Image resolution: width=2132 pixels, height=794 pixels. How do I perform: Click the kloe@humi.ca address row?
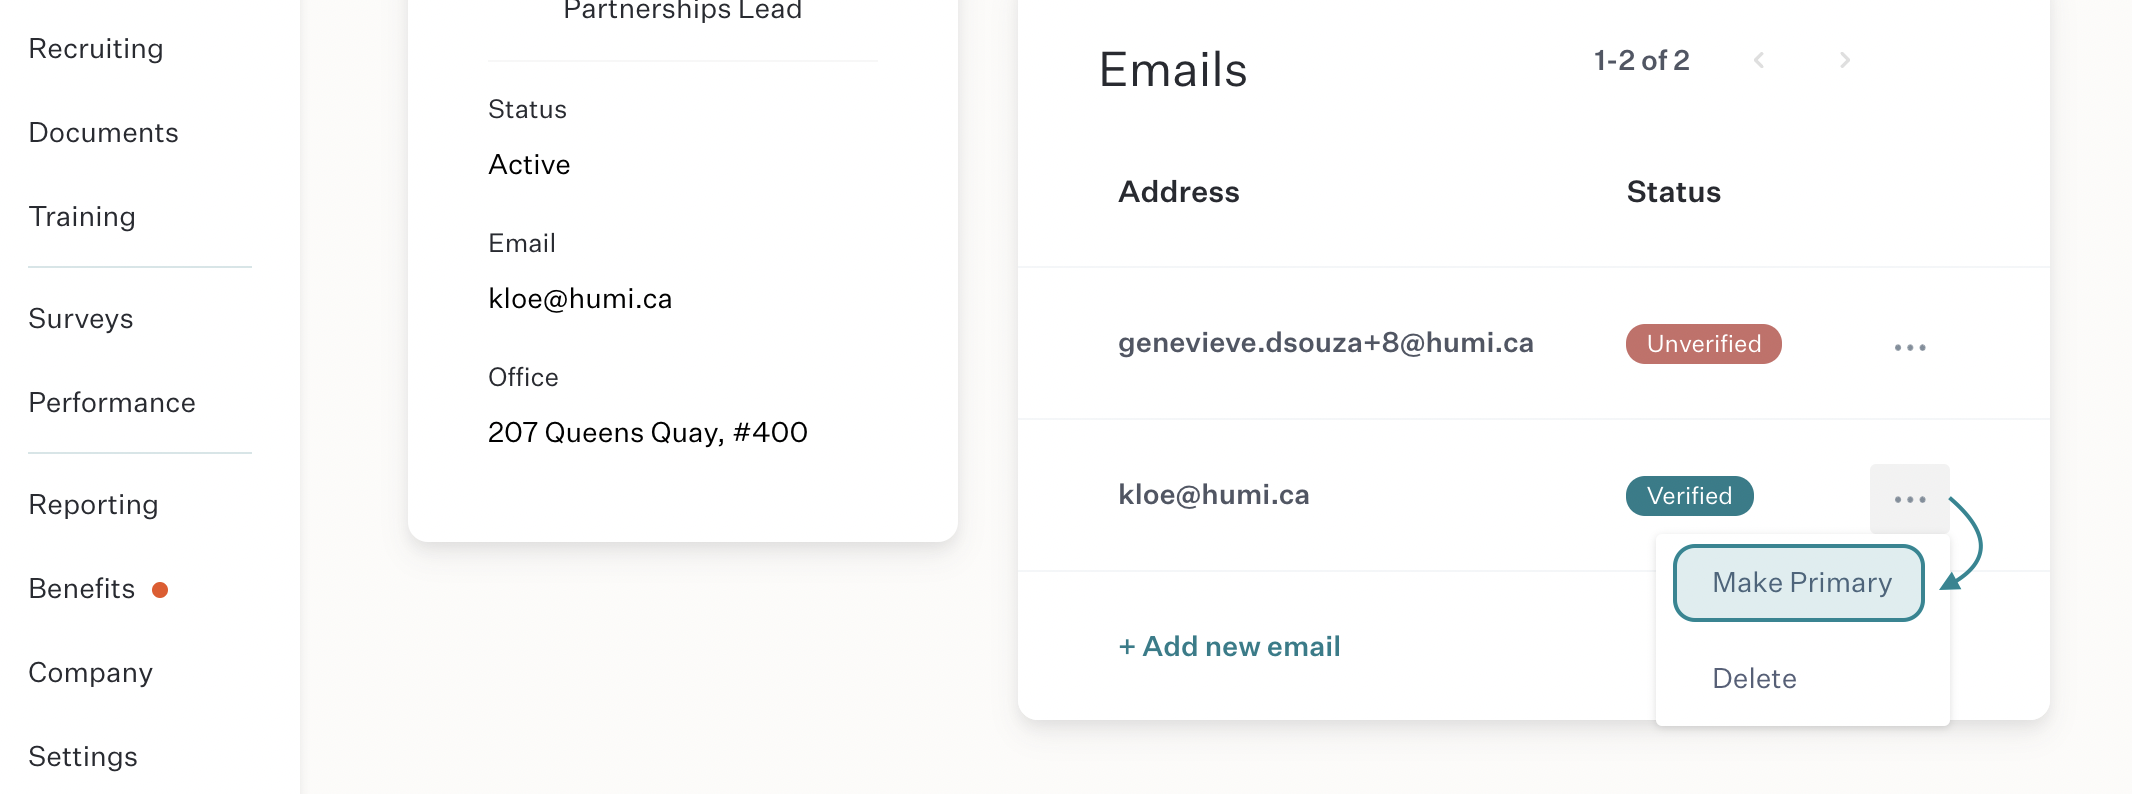coord(1533,495)
